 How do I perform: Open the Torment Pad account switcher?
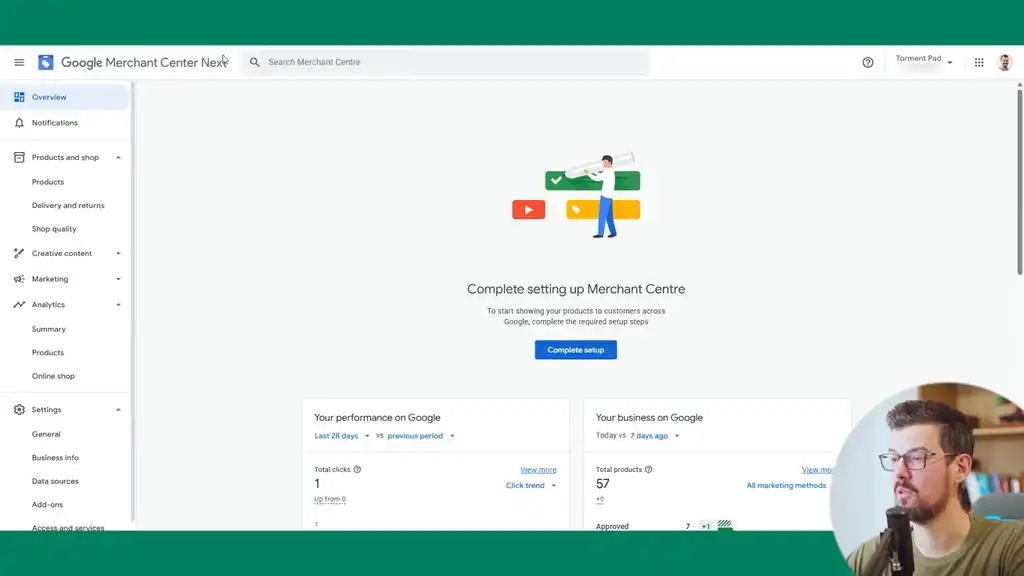coord(922,61)
